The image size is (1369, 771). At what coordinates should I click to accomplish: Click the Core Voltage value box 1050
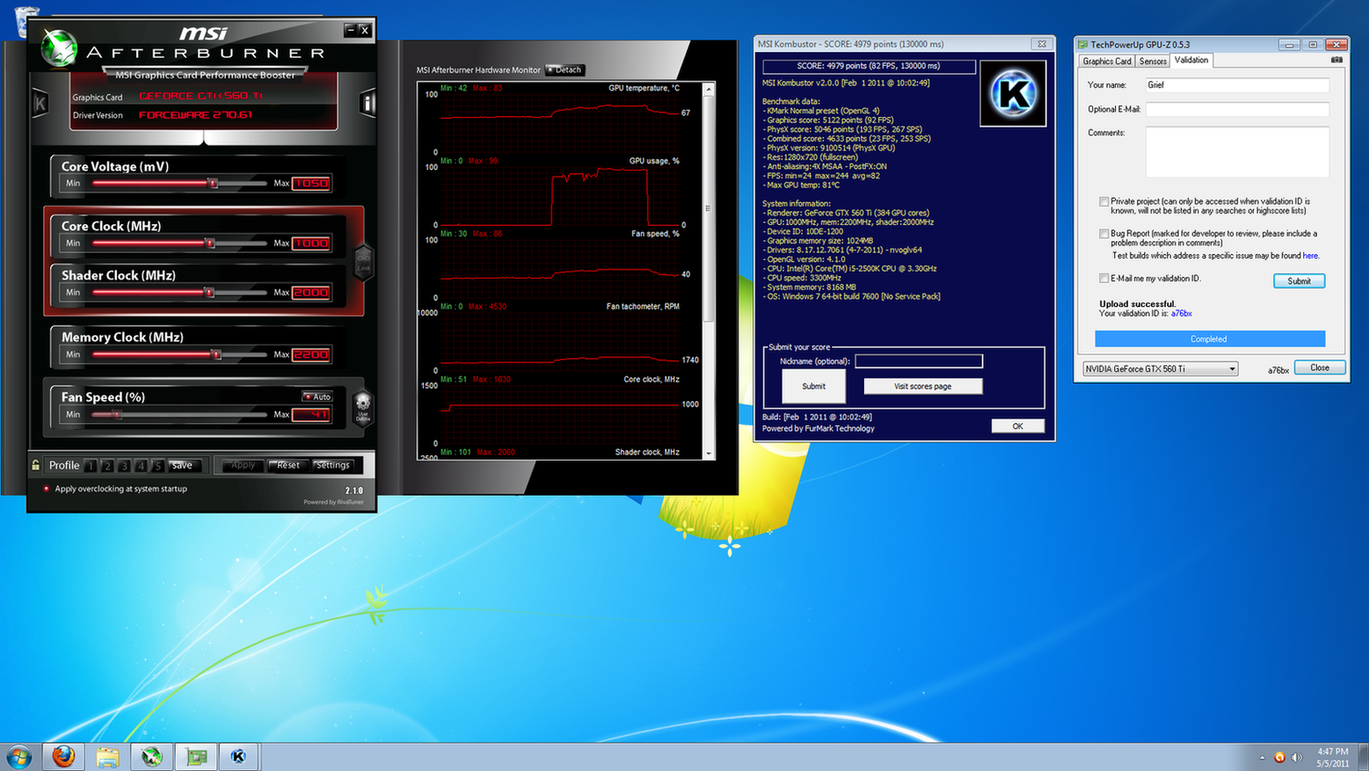311,183
